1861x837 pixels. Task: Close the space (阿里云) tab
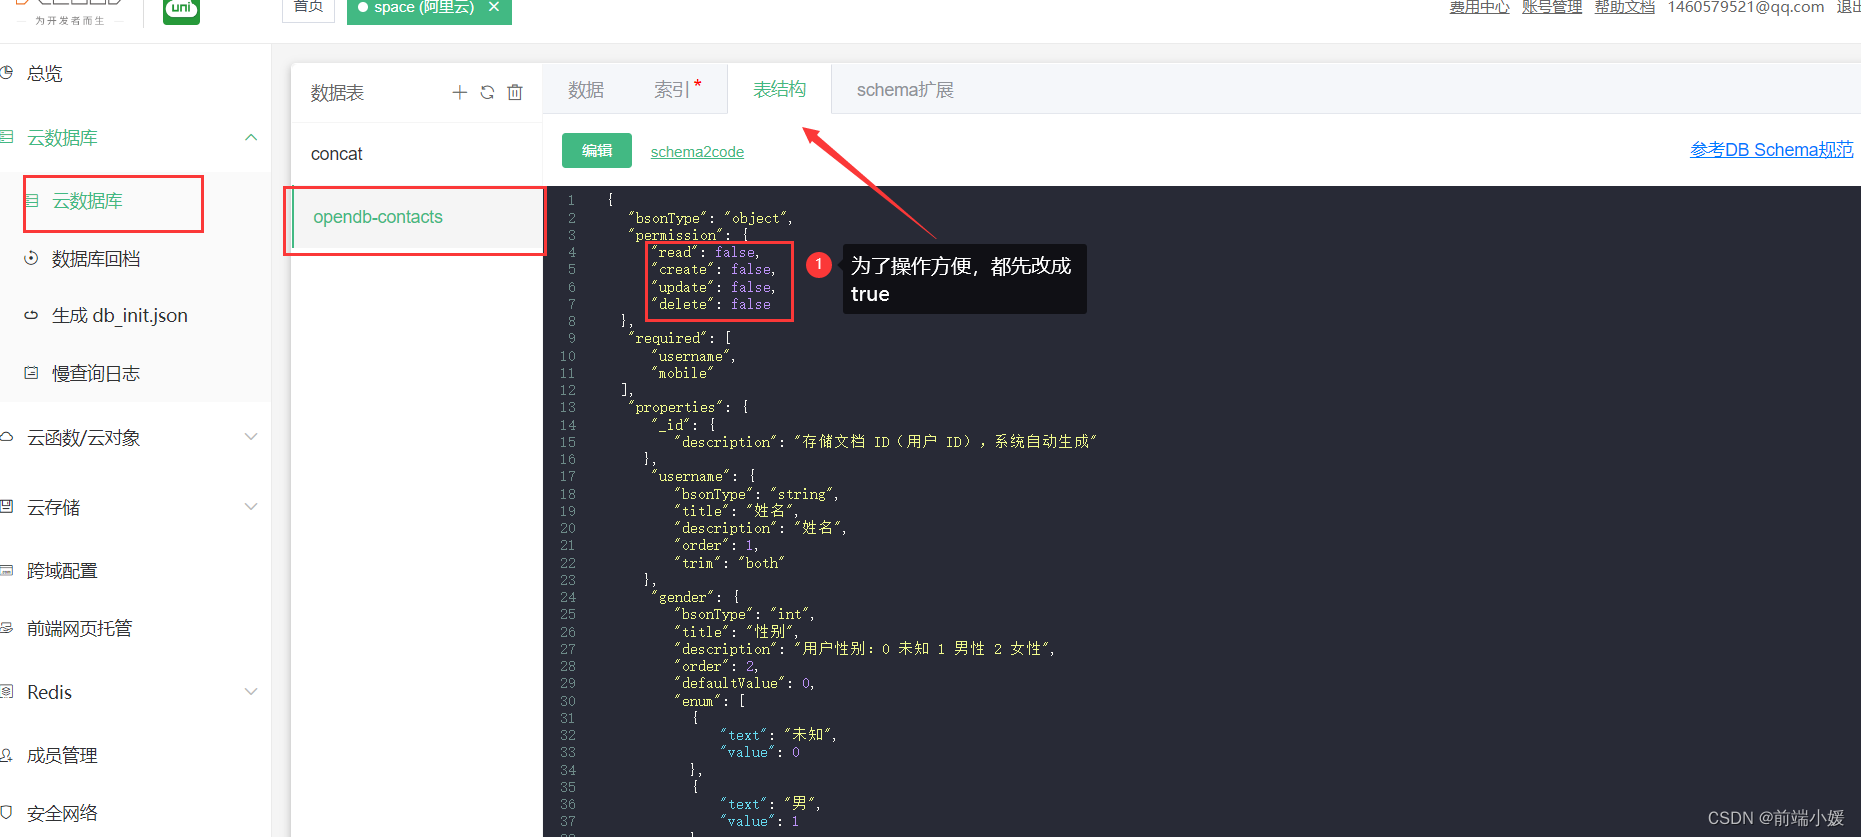(x=494, y=7)
